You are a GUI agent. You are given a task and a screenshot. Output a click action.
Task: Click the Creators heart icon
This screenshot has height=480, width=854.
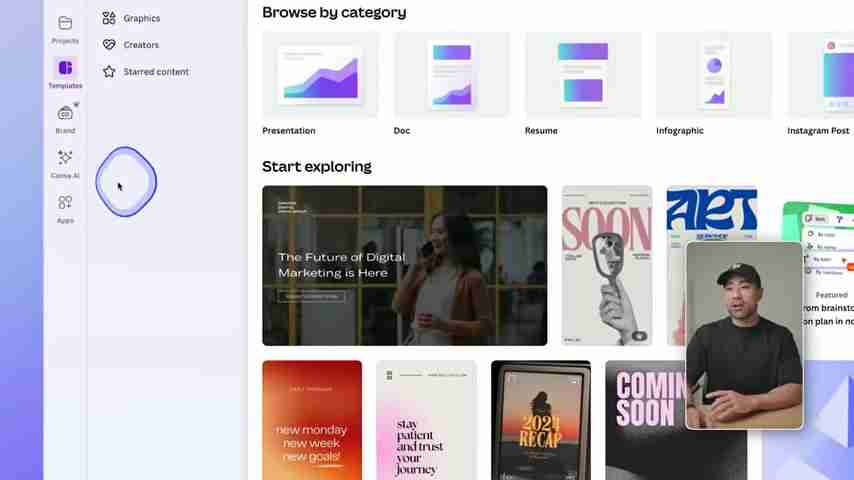(x=109, y=45)
